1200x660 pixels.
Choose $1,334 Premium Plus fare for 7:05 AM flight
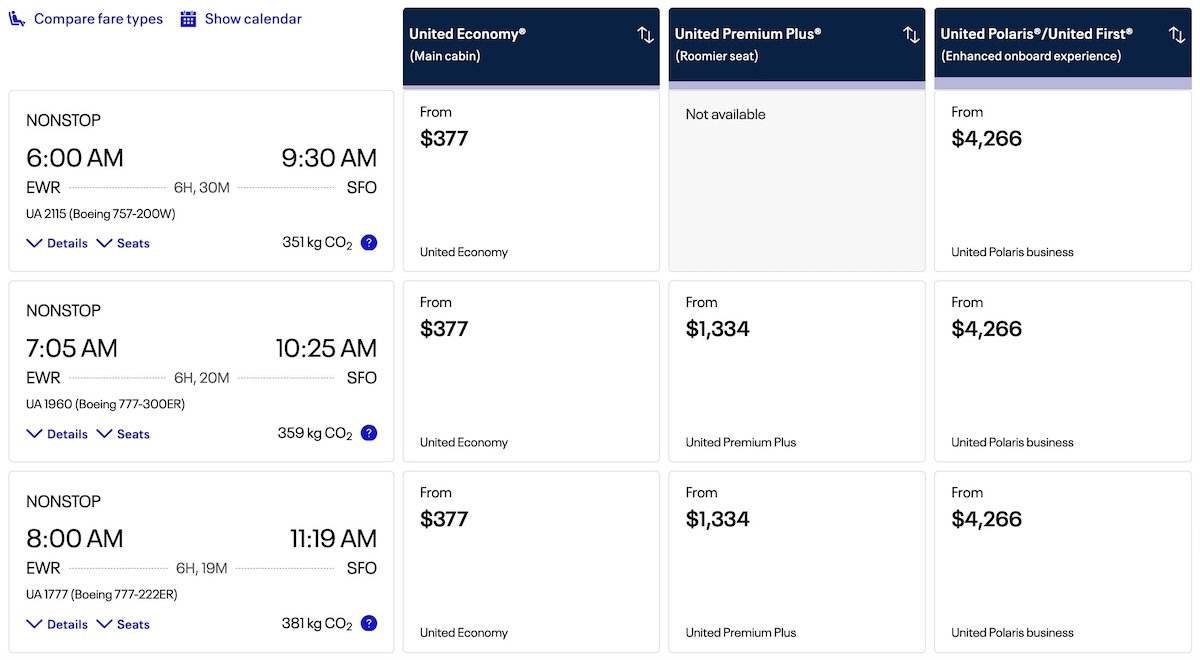[797, 370]
